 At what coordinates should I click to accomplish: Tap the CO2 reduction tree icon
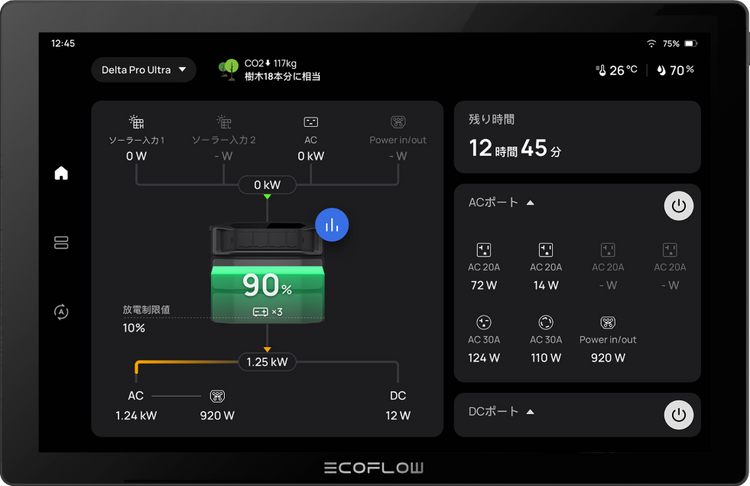point(228,69)
